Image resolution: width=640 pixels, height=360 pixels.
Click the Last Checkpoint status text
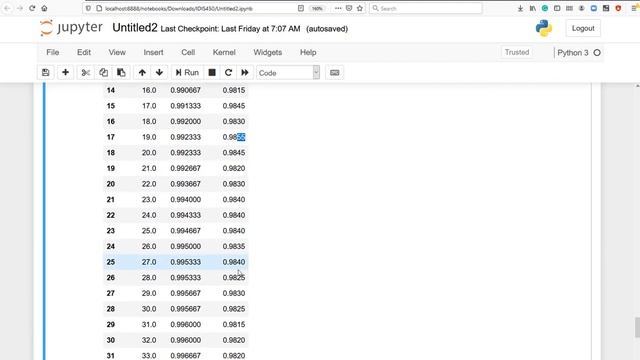(x=230, y=29)
